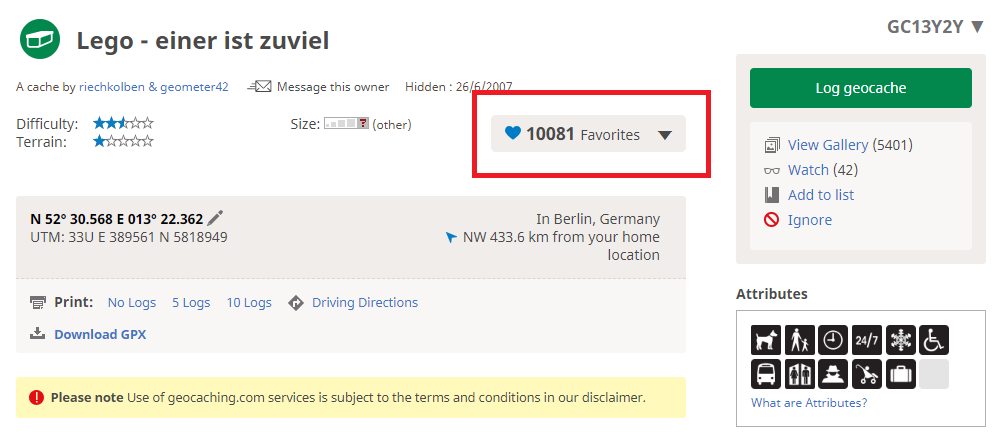
Task: Open the GC13Y2Y code dropdown arrow
Action: click(977, 27)
